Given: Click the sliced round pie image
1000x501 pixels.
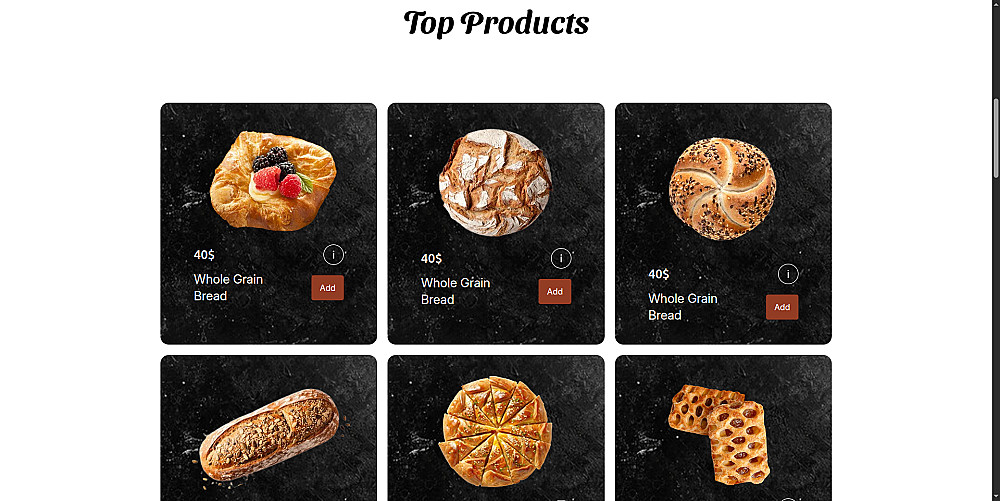Looking at the screenshot, I should coord(496,431).
